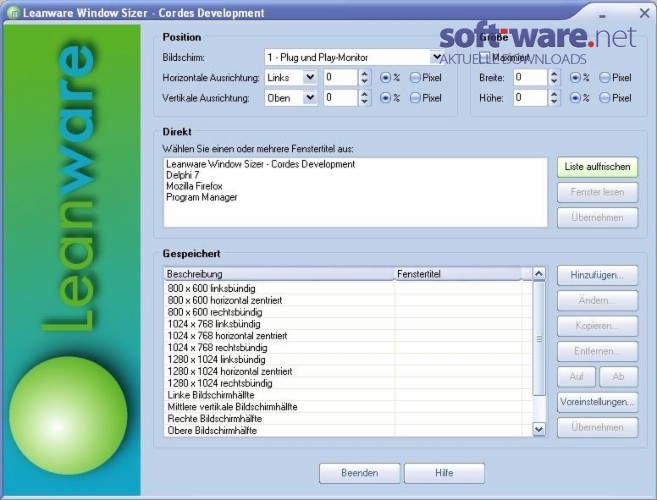
Task: Sort by Beschreibung column header
Action: tap(279, 274)
